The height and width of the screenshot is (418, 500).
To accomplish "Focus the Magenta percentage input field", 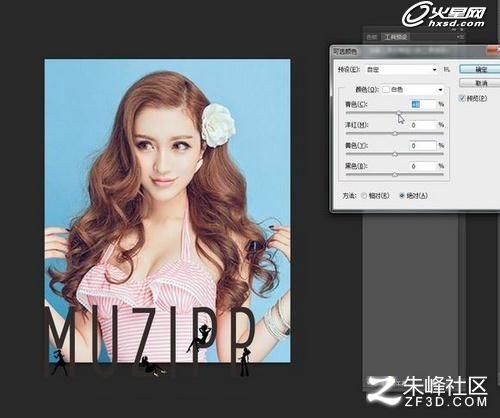I will pos(423,125).
